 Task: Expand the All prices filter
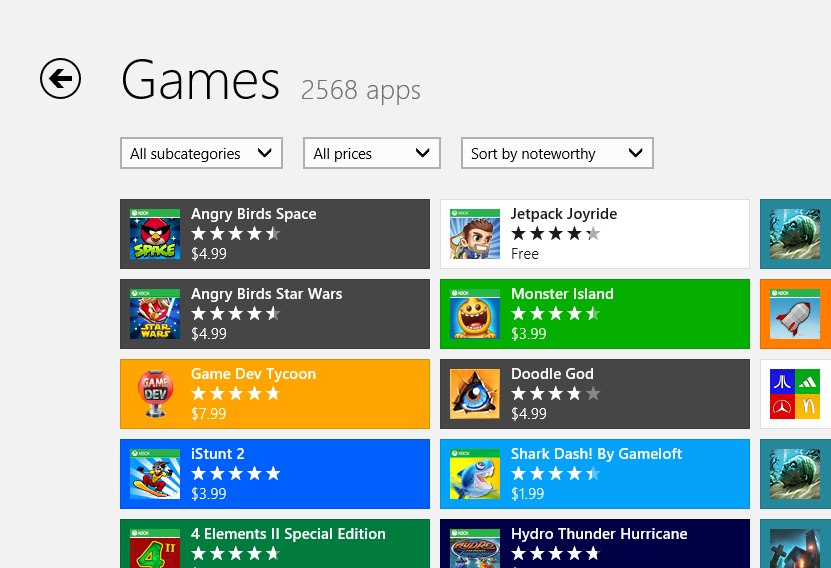[x=371, y=153]
